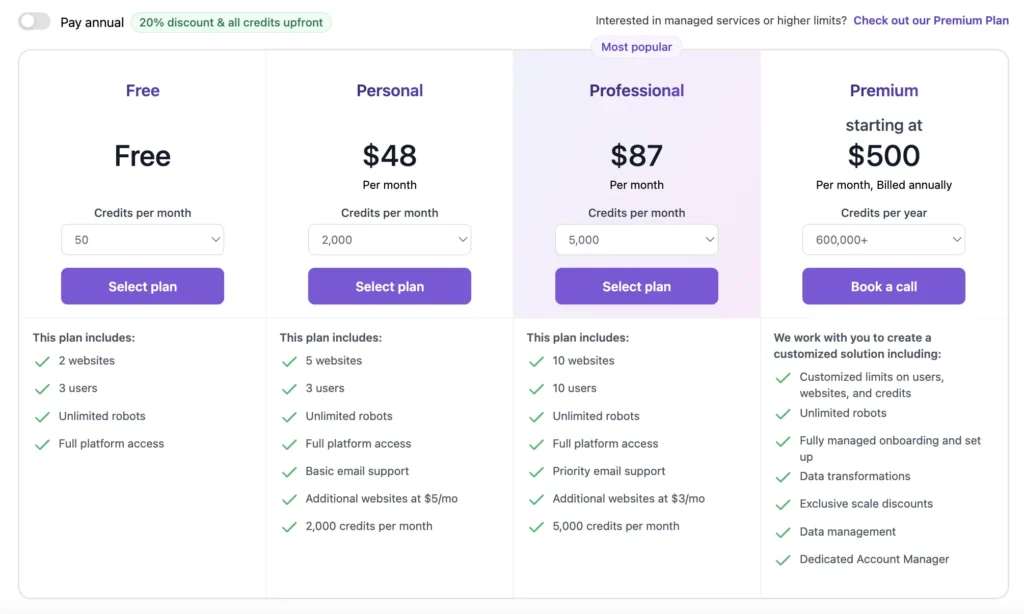Expand the Premium 600,000+ credits dropdown

pyautogui.click(x=883, y=240)
